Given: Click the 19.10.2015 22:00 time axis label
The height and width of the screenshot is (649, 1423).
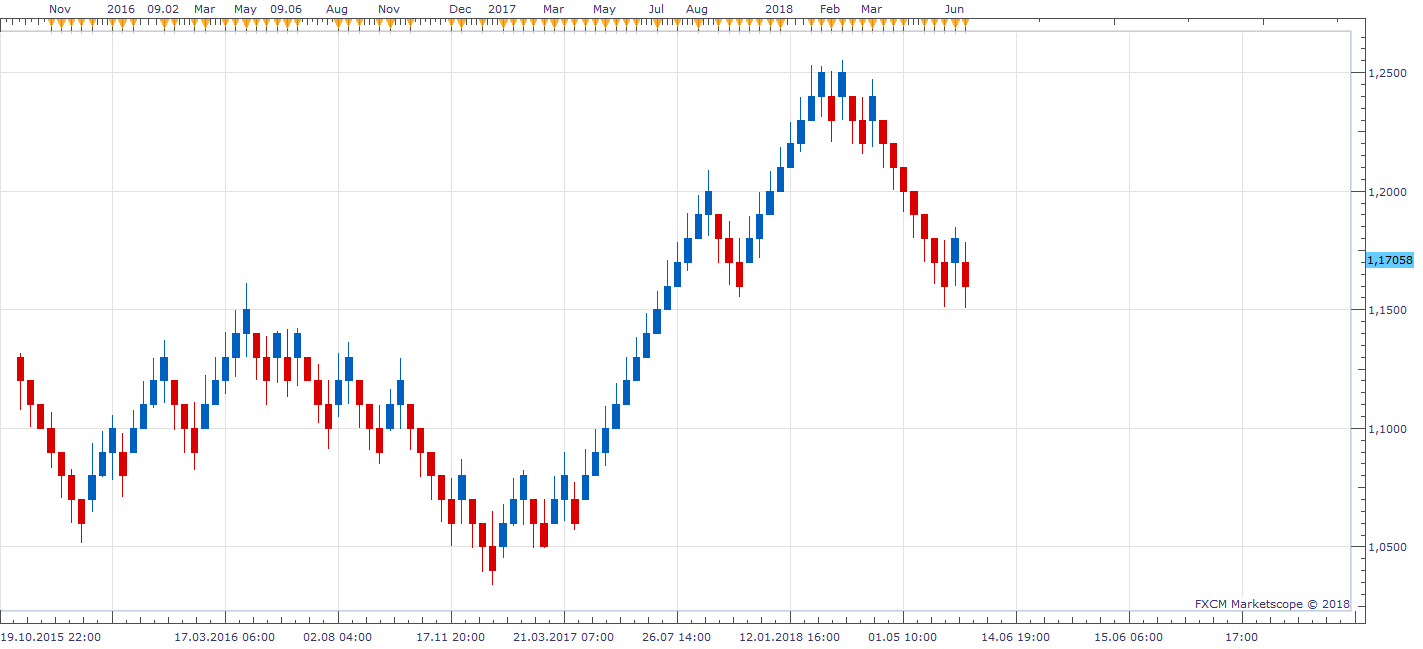Looking at the screenshot, I should click(50, 636).
